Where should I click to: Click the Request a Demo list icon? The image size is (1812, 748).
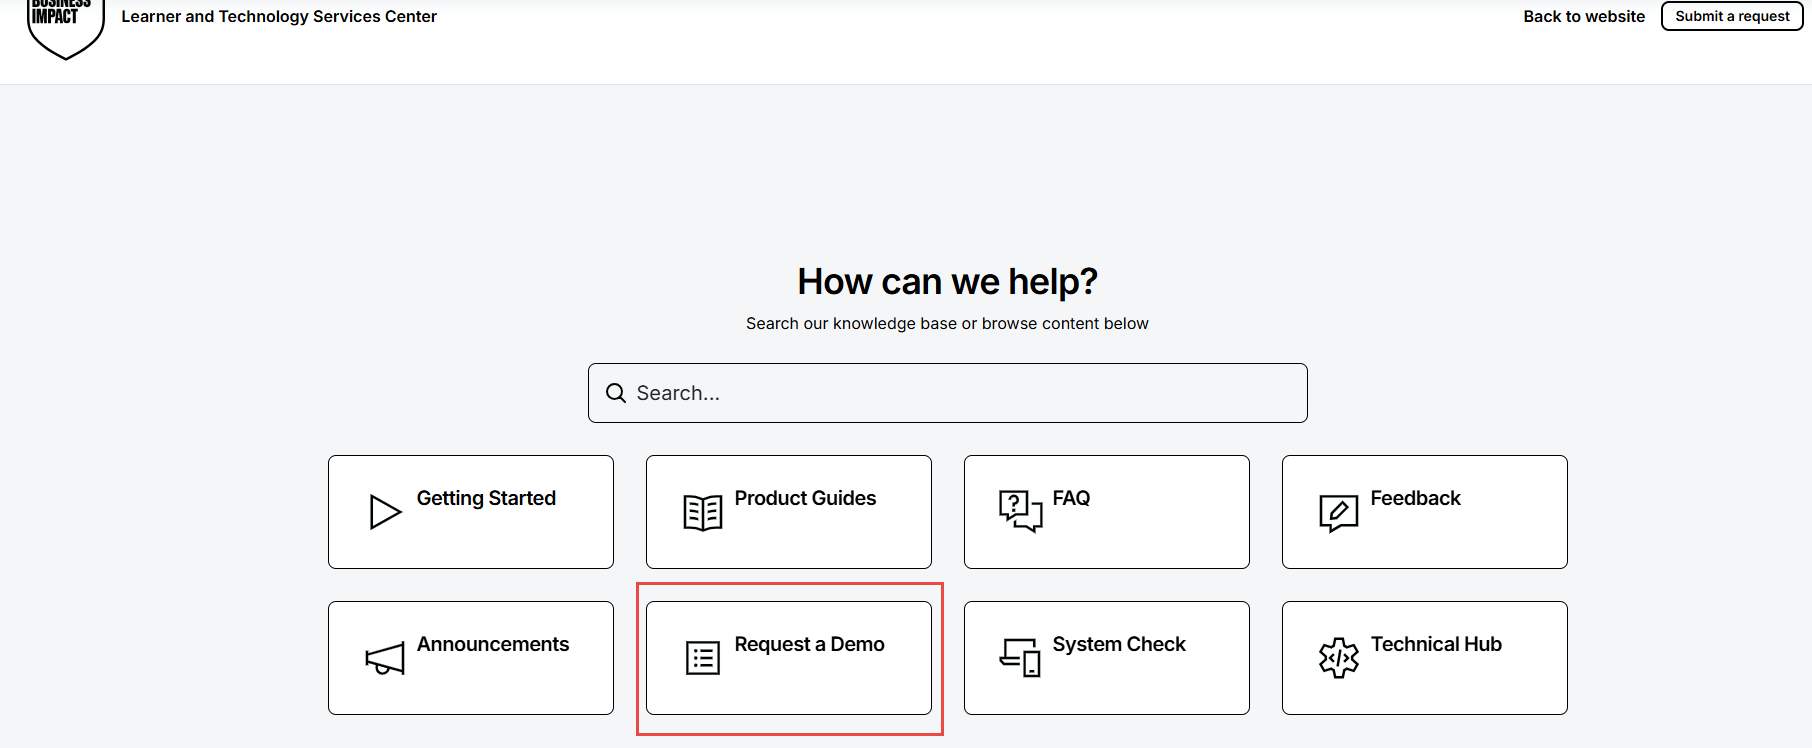coord(703,658)
